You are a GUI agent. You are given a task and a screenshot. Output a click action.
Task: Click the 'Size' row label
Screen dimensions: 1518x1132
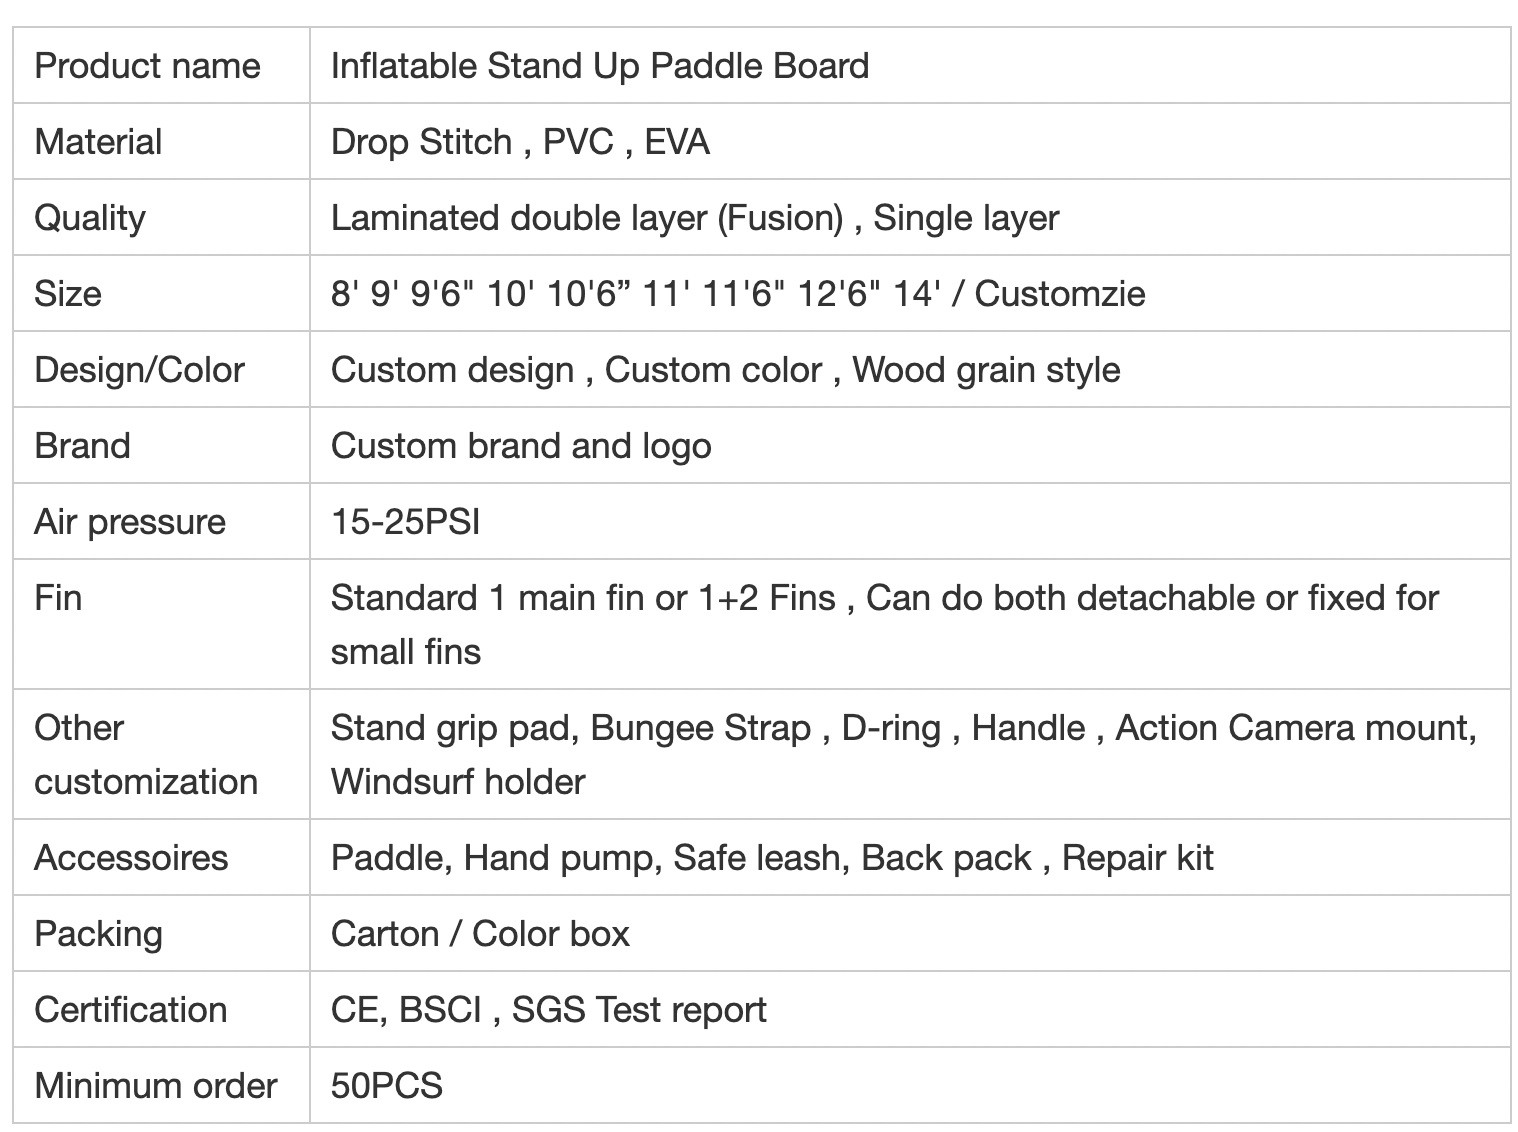tap(68, 294)
